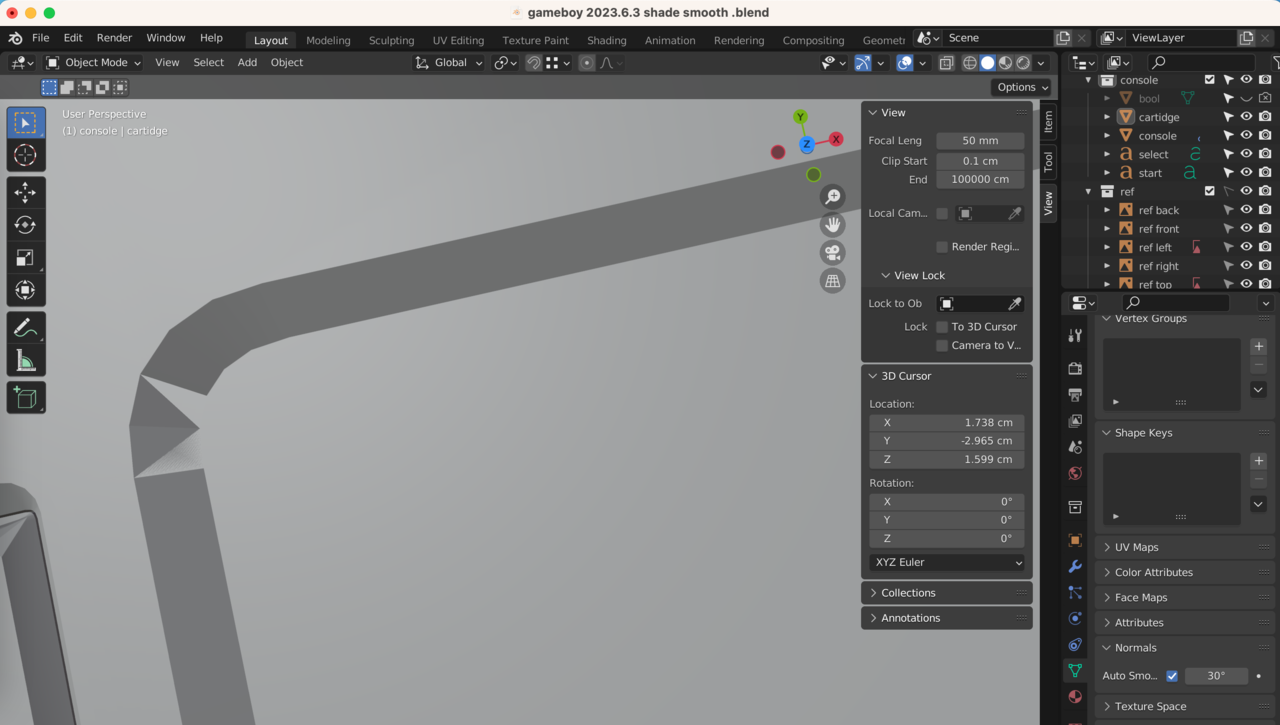The image size is (1280, 725).
Task: Switch to orthographic view grid icon
Action: pos(832,281)
